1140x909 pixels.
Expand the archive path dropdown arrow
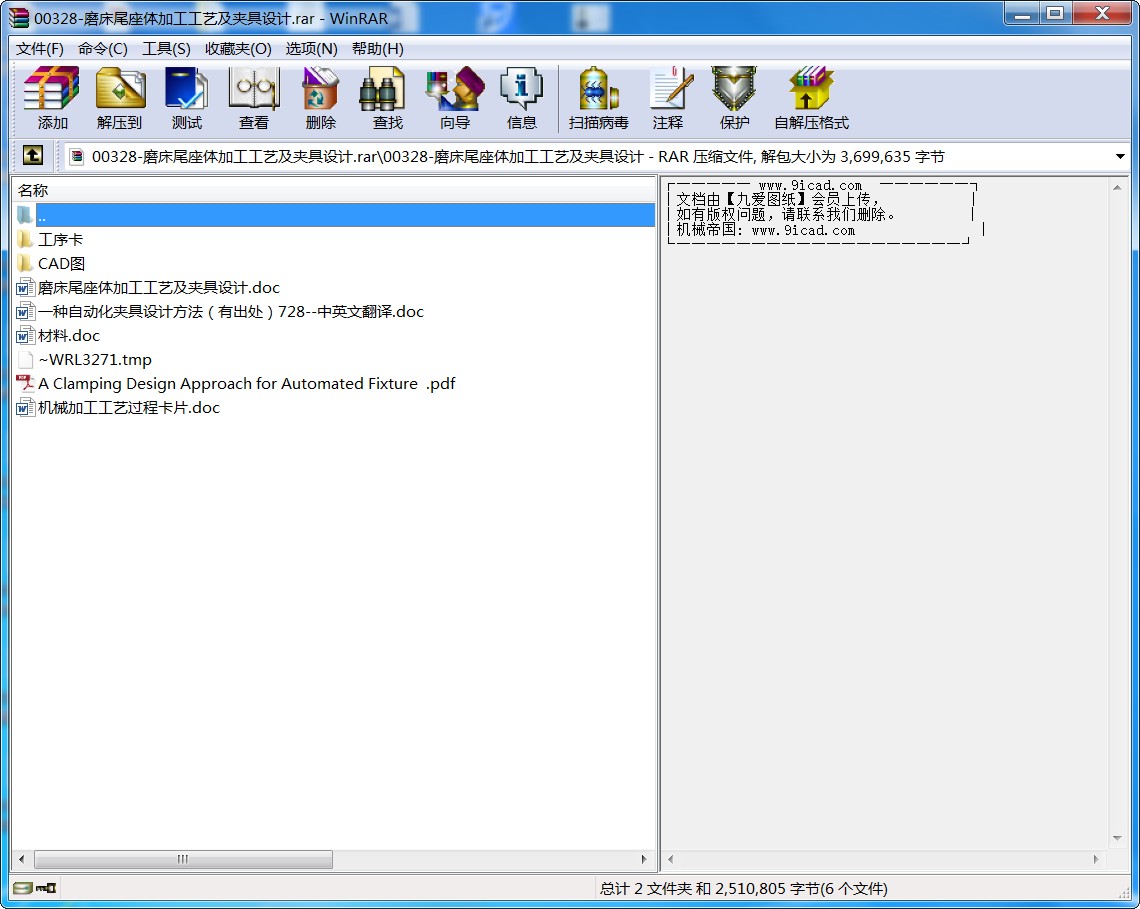[1120, 157]
